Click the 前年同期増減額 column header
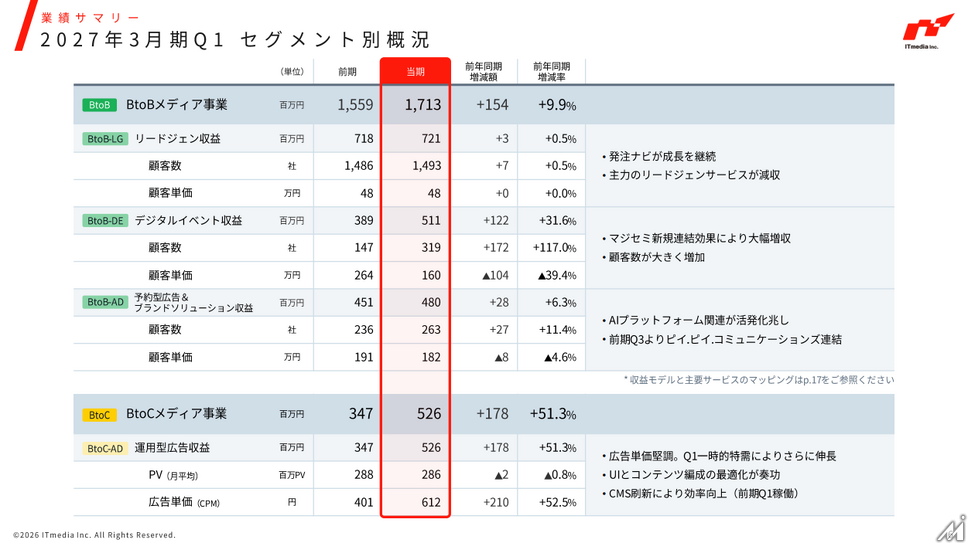This screenshot has height=543, width=968. [x=483, y=72]
